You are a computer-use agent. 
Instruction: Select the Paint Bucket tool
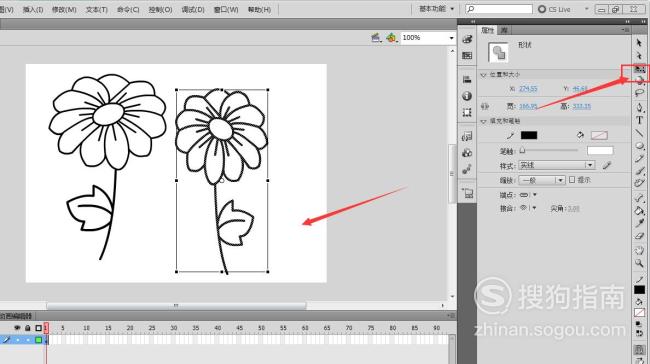639,211
